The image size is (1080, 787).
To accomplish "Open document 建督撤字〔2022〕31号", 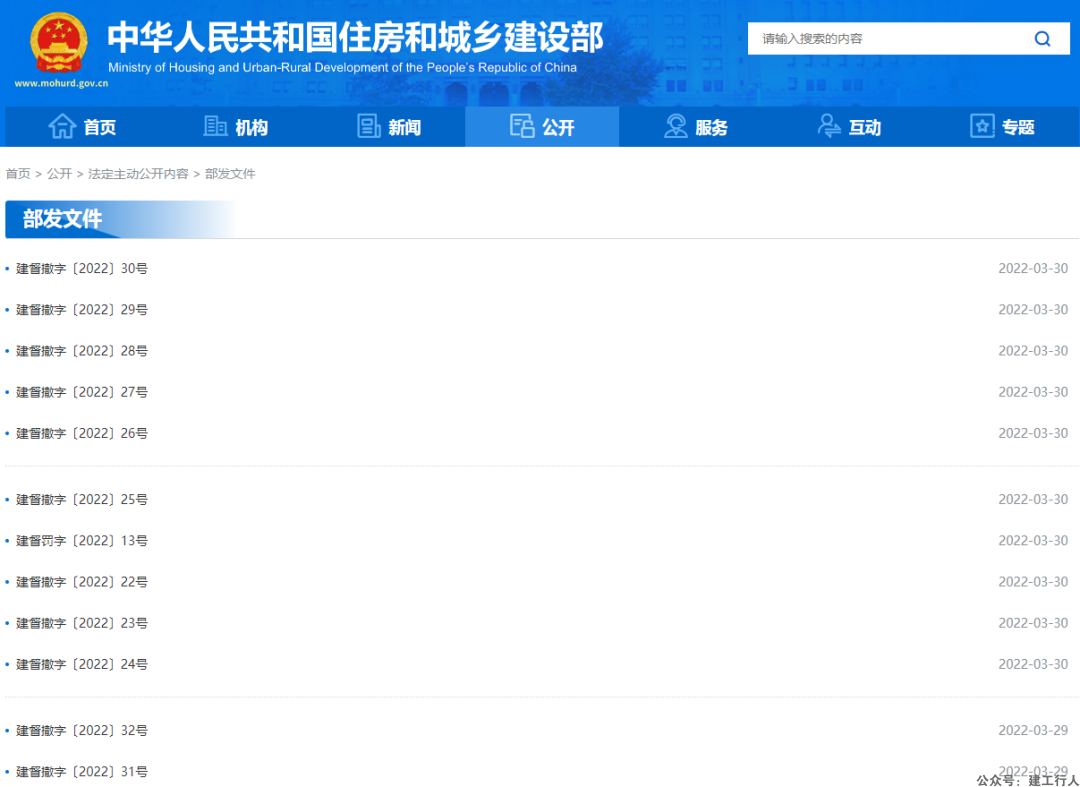I will pos(82,772).
